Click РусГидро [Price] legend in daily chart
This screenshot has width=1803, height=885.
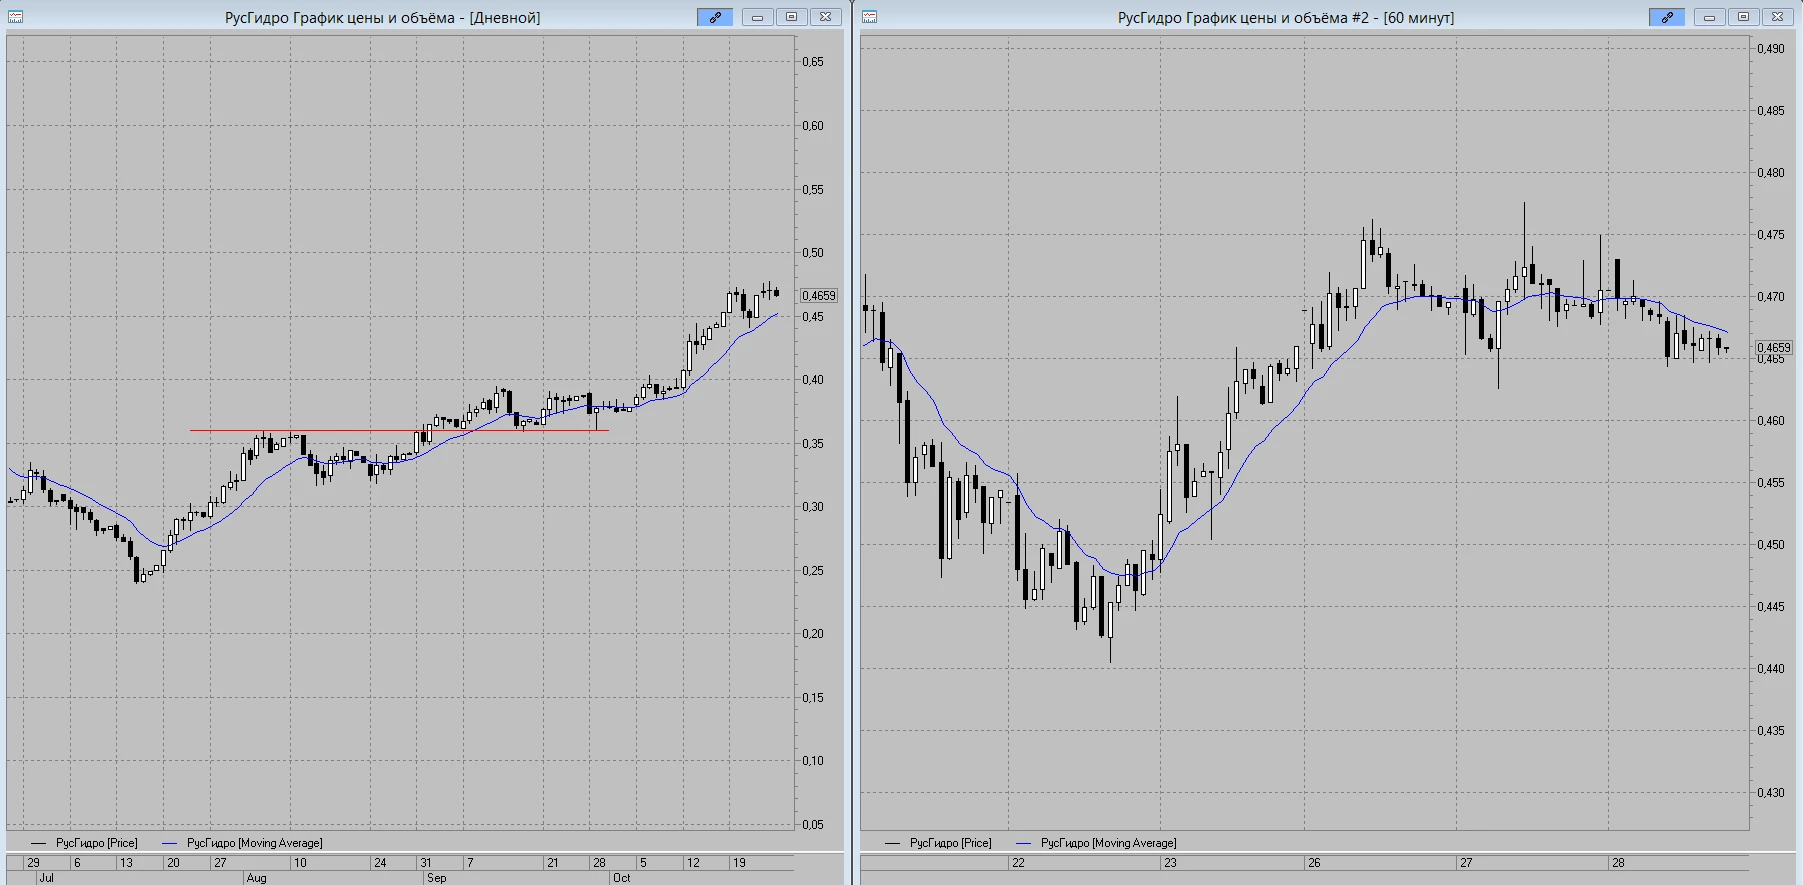click(84, 843)
